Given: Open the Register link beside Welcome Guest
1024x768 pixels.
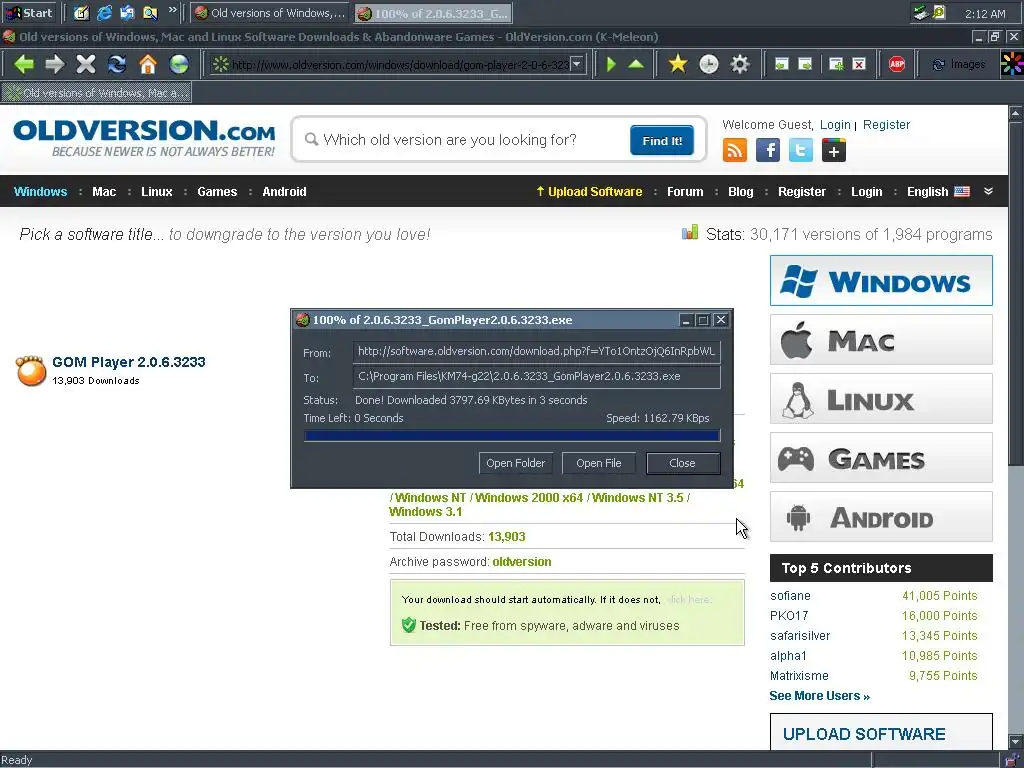Looking at the screenshot, I should click(886, 125).
